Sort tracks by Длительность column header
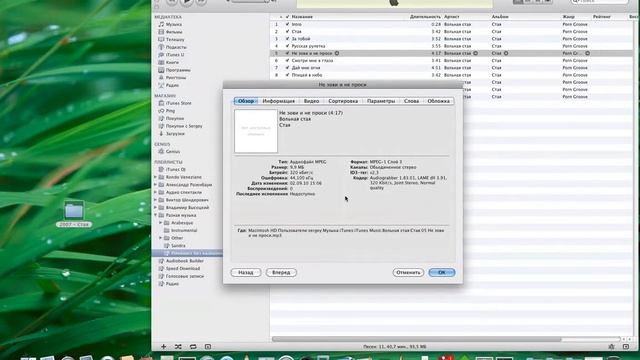 tap(425, 17)
